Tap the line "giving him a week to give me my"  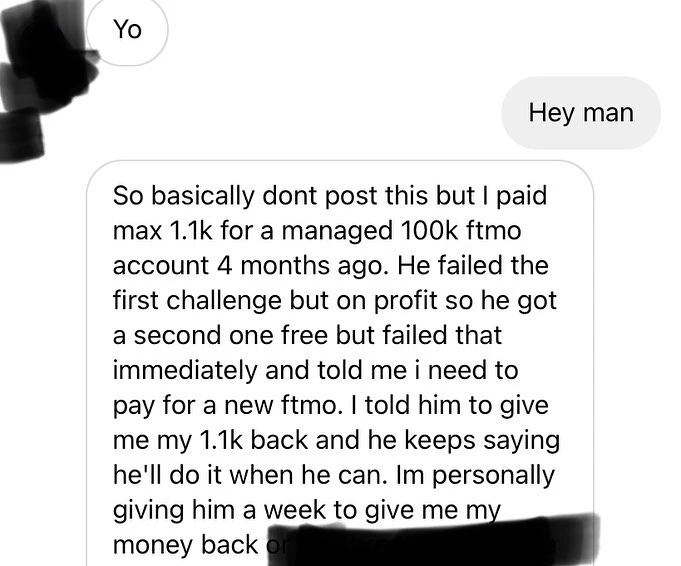coord(307,510)
